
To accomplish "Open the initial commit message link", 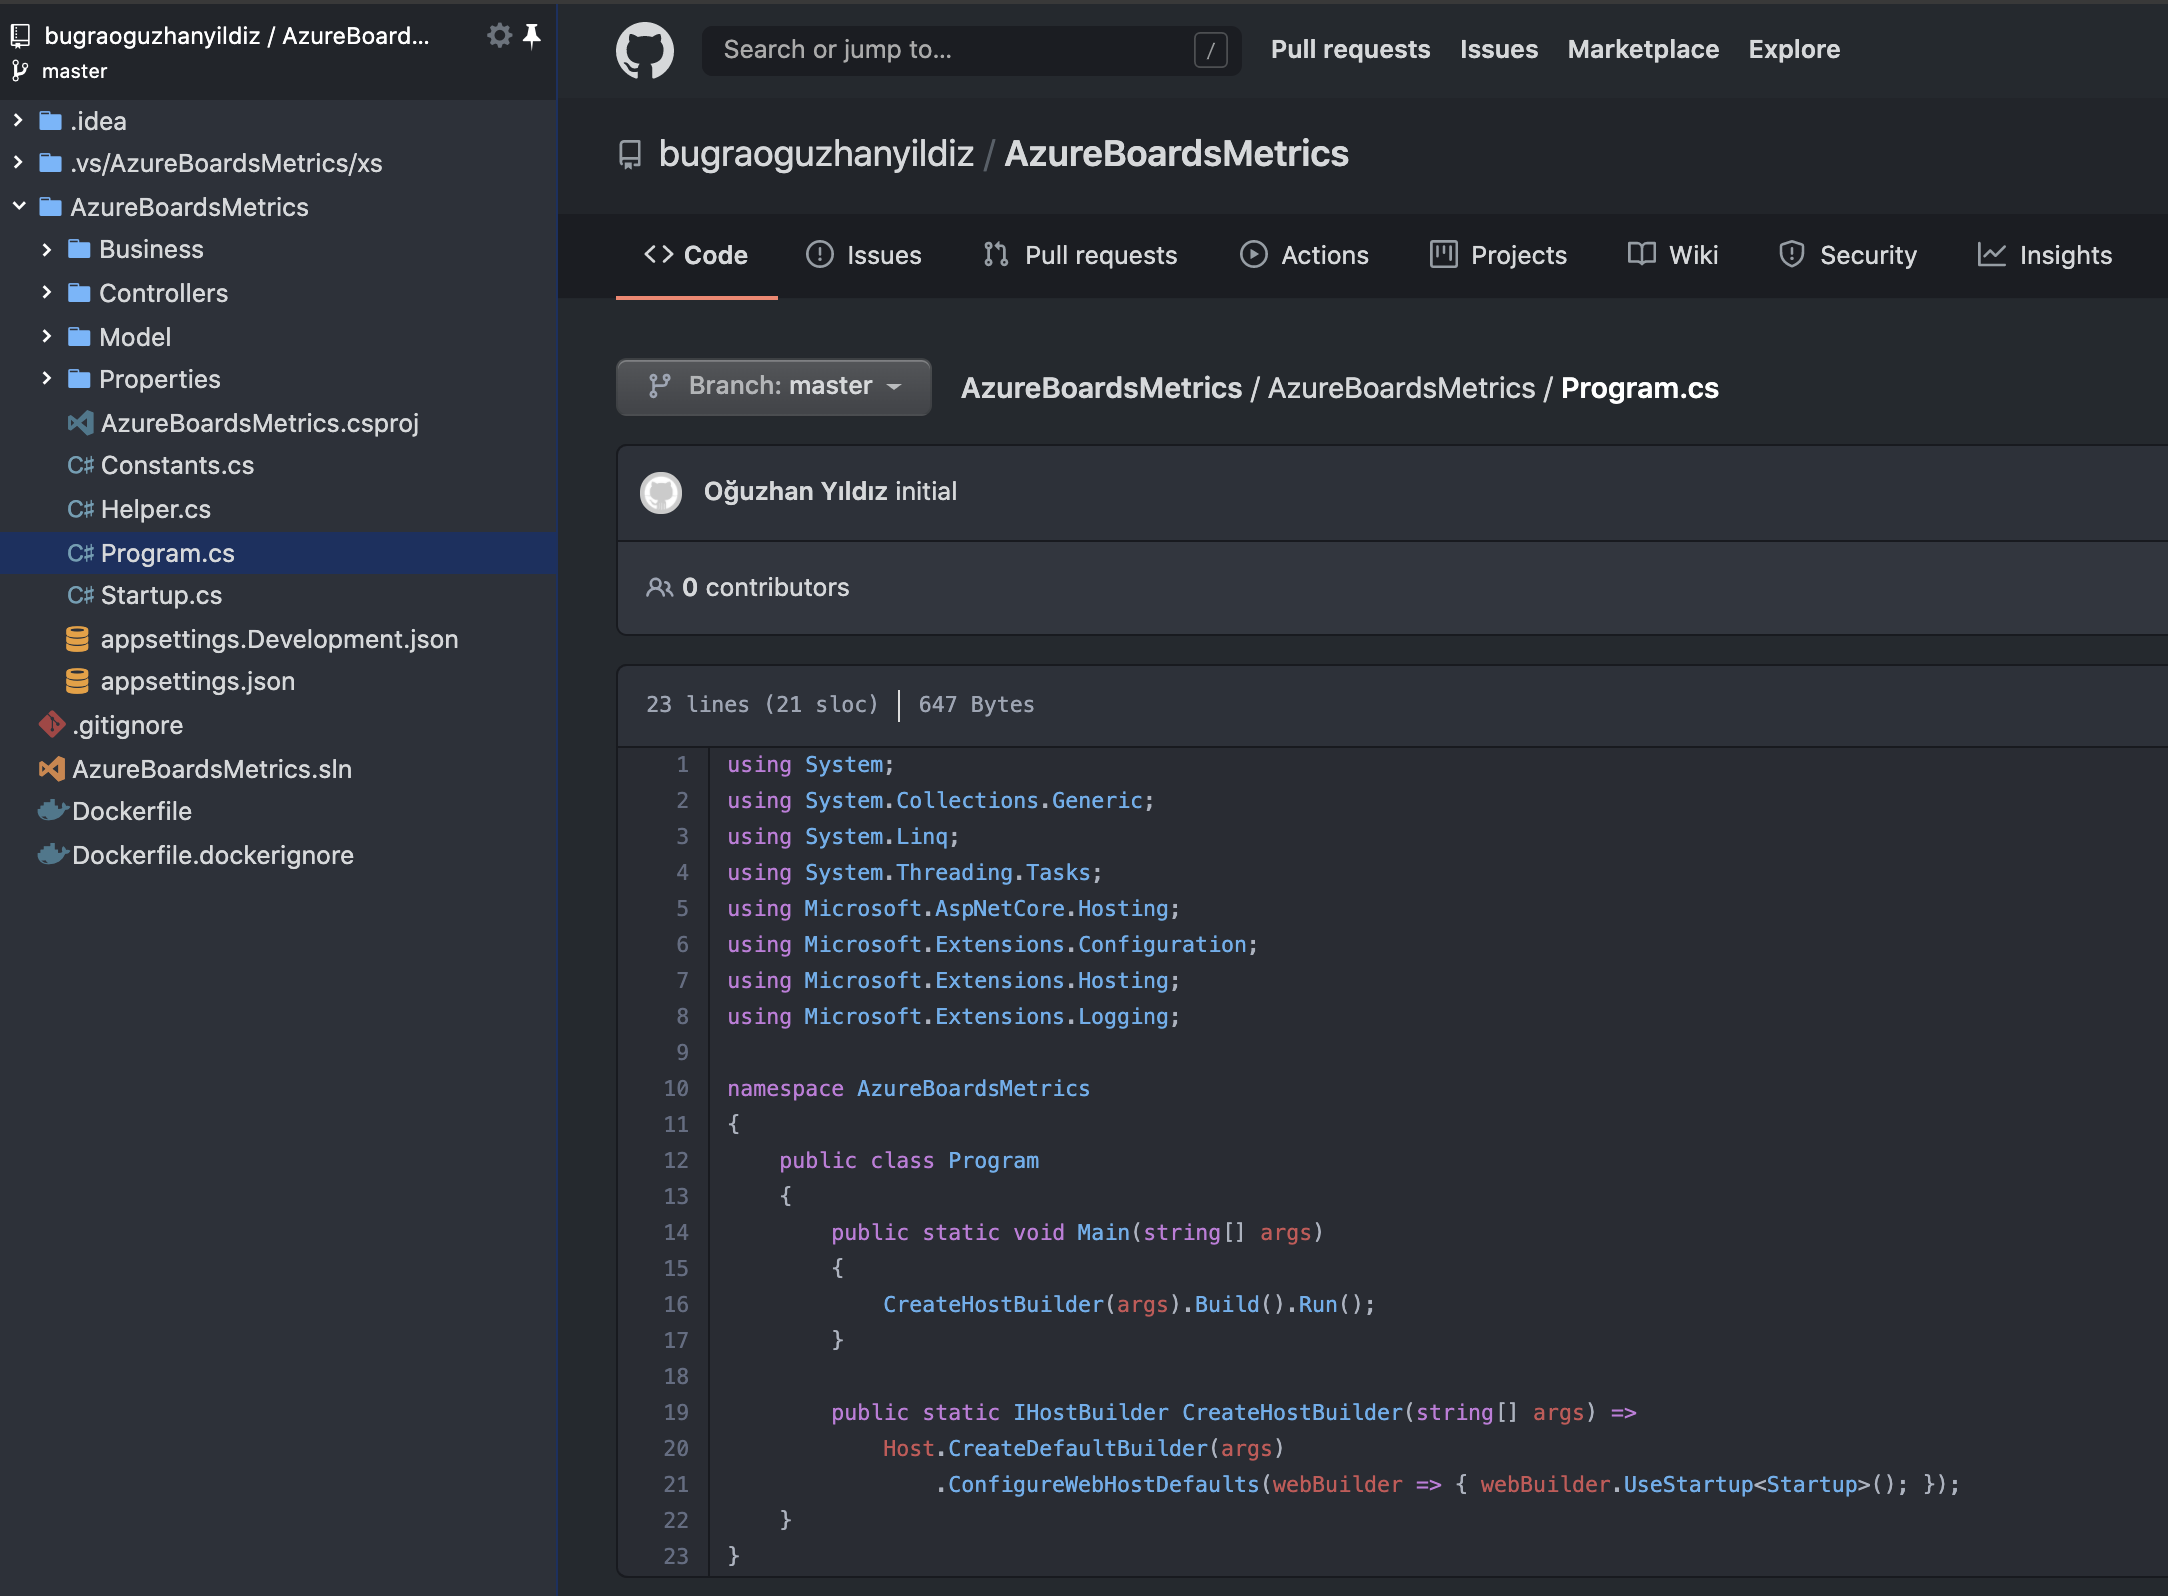I will 926,491.
